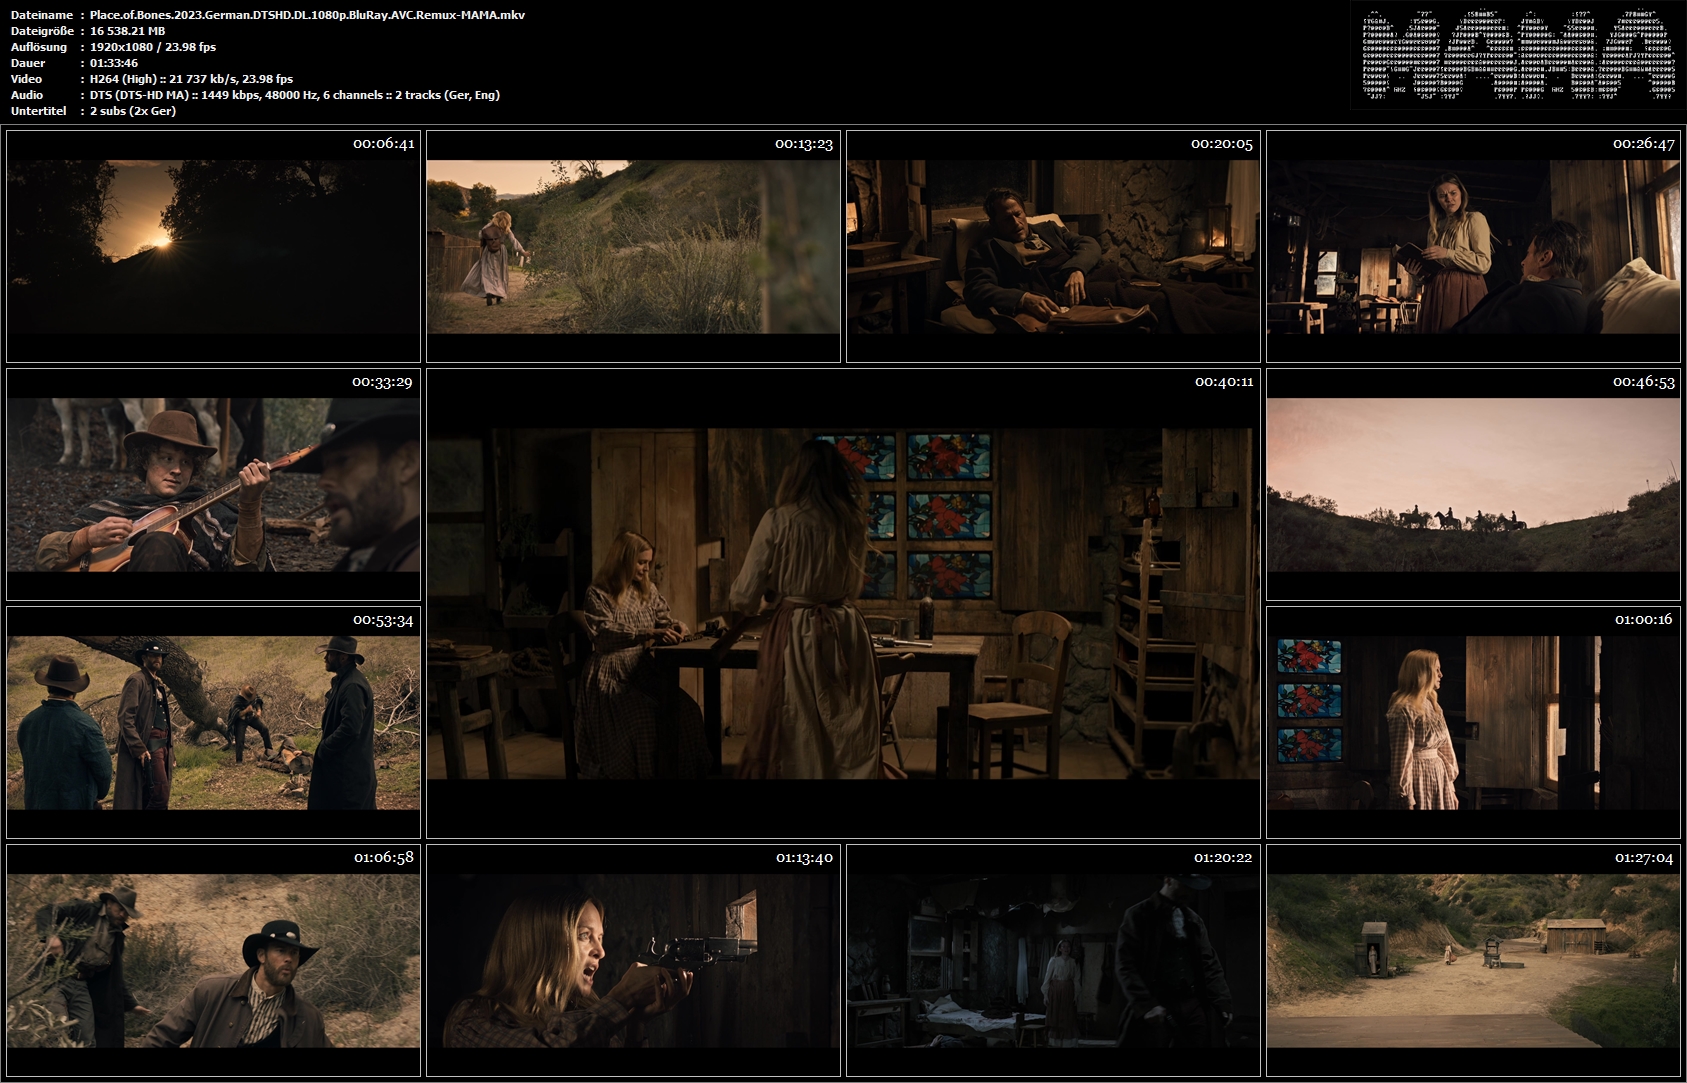
Task: Open the 00:33:29 guitar player thumbnail
Action: point(213,484)
